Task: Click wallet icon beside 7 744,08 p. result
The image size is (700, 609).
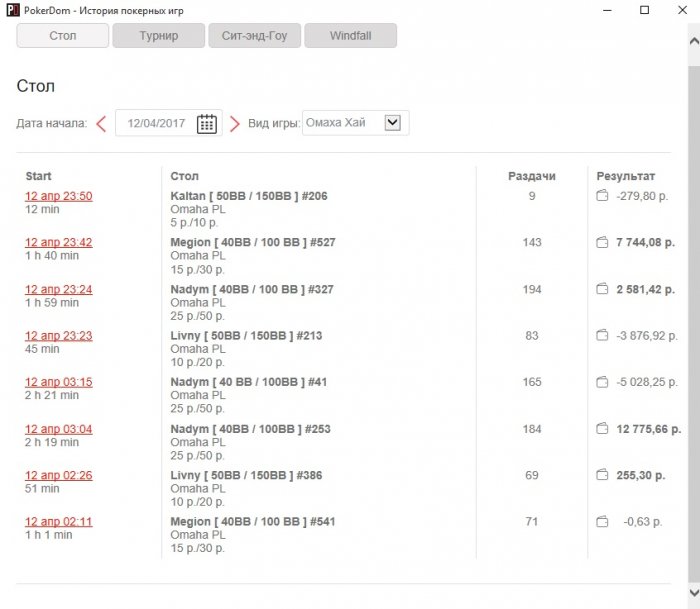Action: (x=602, y=243)
